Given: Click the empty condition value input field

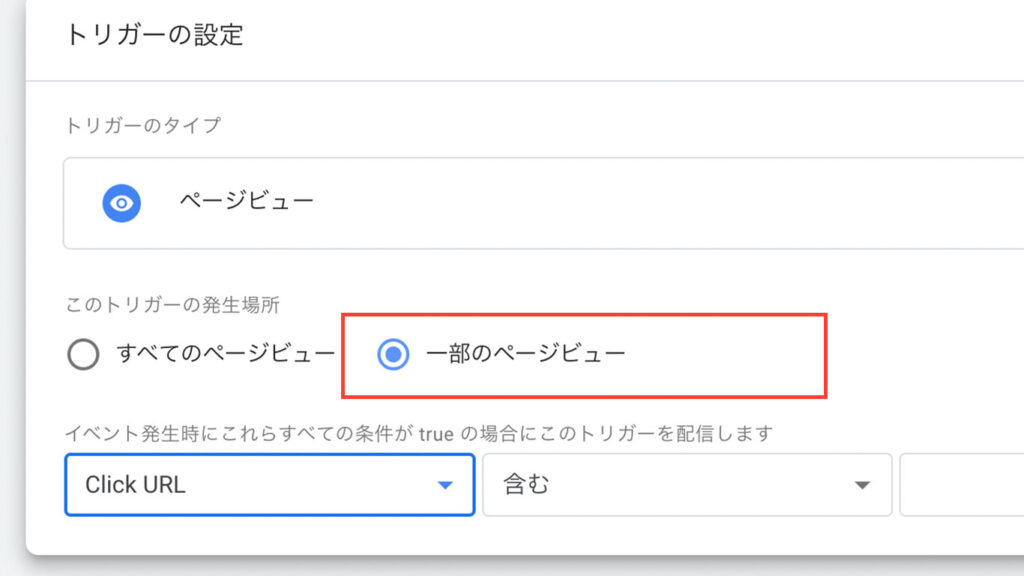Looking at the screenshot, I should (x=961, y=485).
